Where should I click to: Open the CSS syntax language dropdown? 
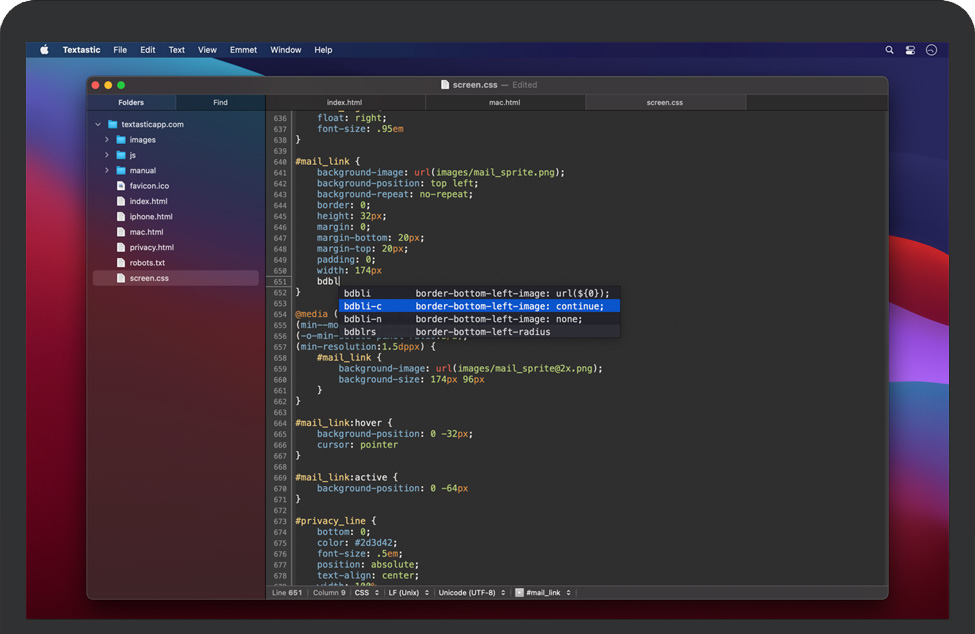[365, 593]
